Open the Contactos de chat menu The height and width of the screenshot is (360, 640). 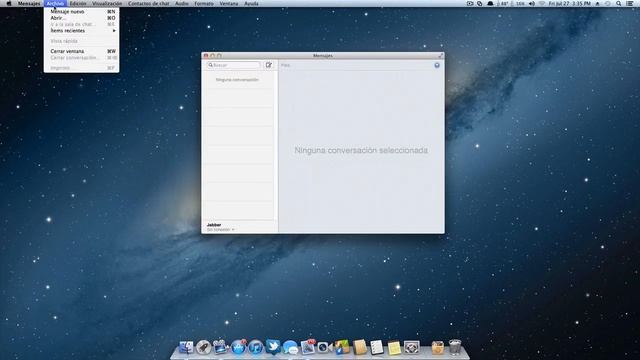point(149,3)
